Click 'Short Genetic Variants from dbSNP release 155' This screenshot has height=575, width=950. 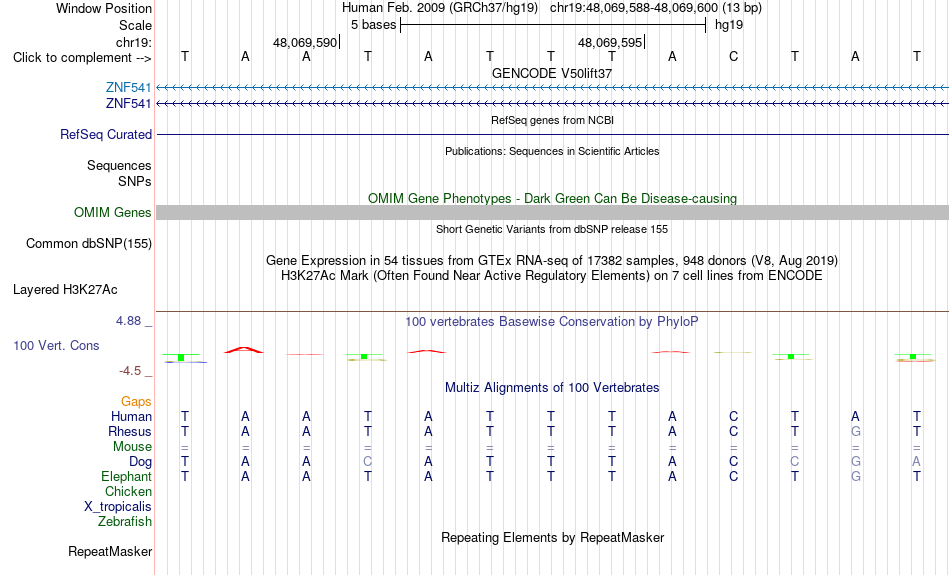click(x=552, y=229)
